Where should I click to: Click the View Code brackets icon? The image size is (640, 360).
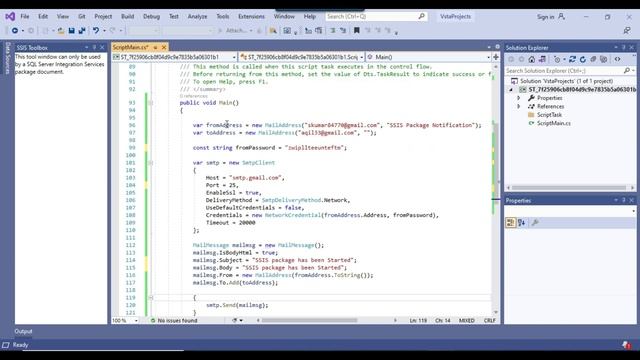[x=618, y=60]
